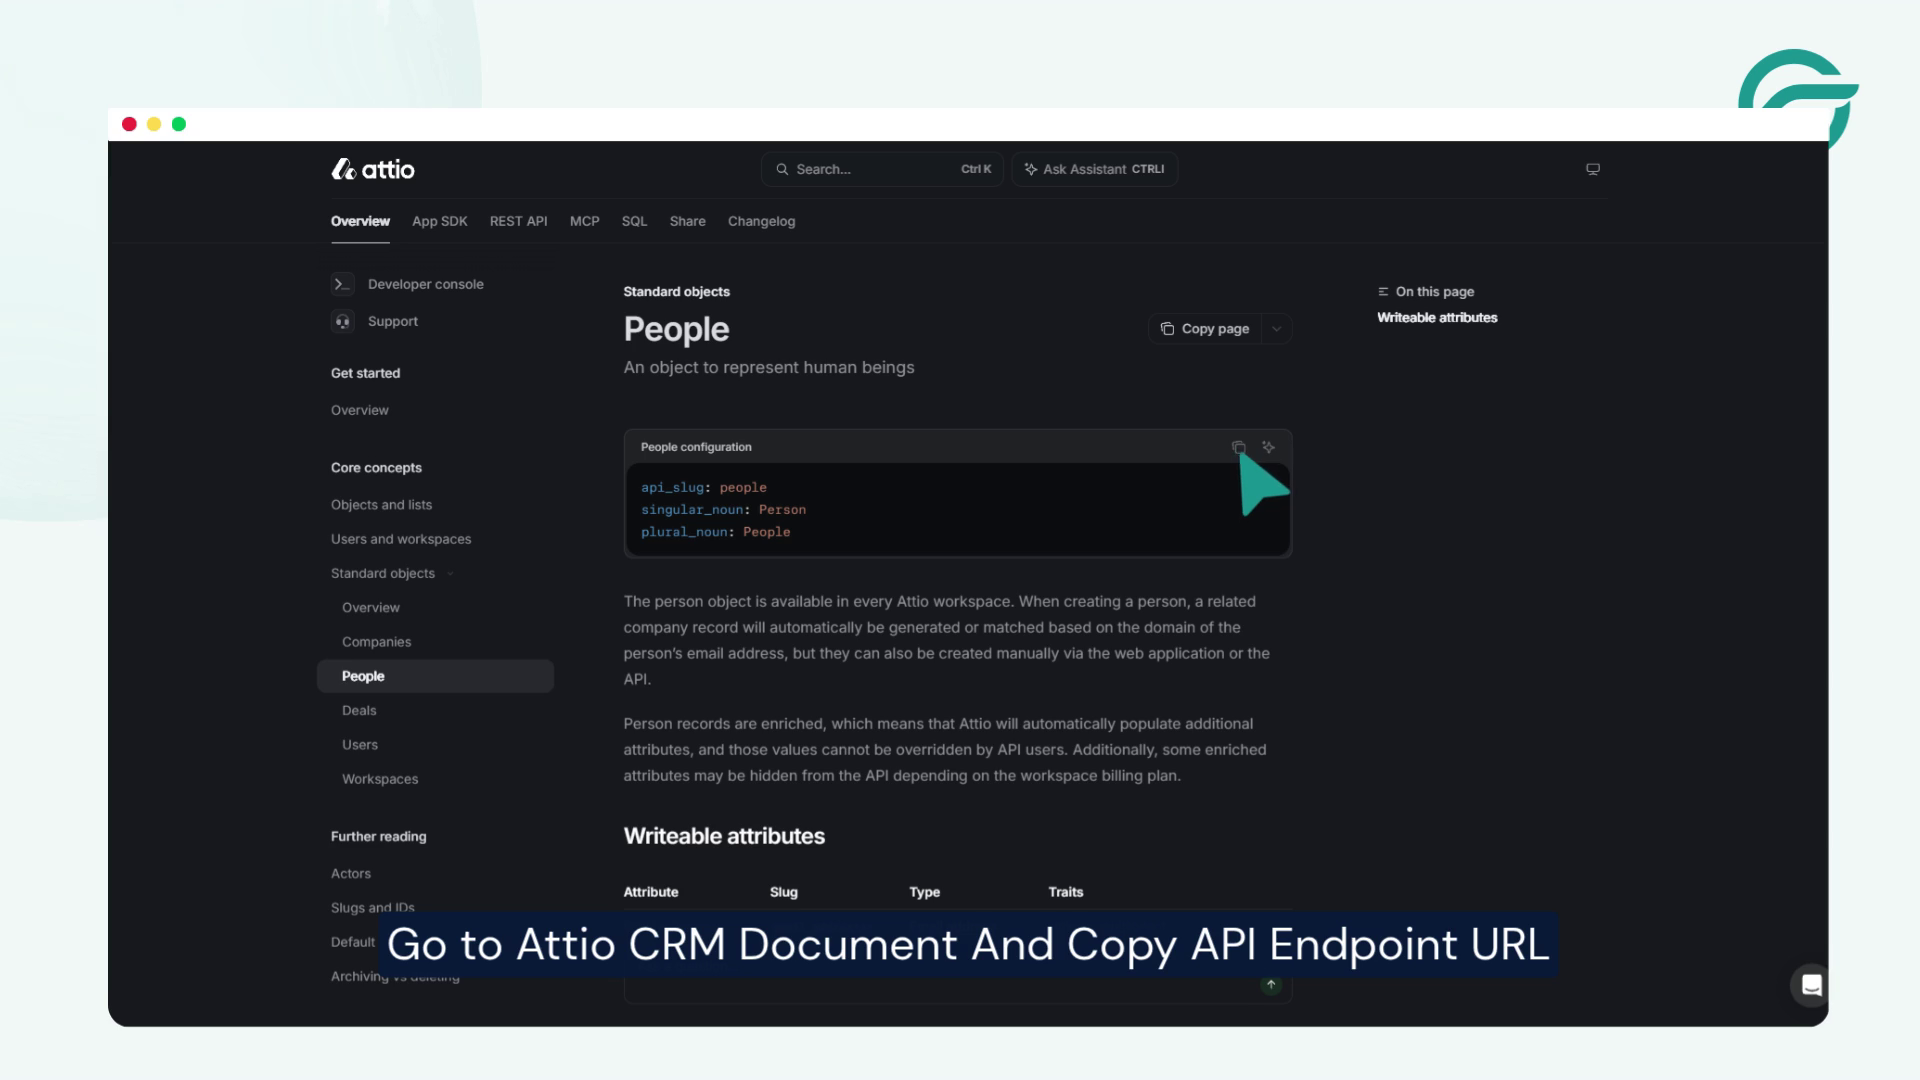Copy the People configuration code
Screen dimensions: 1920x1080
coord(1239,447)
